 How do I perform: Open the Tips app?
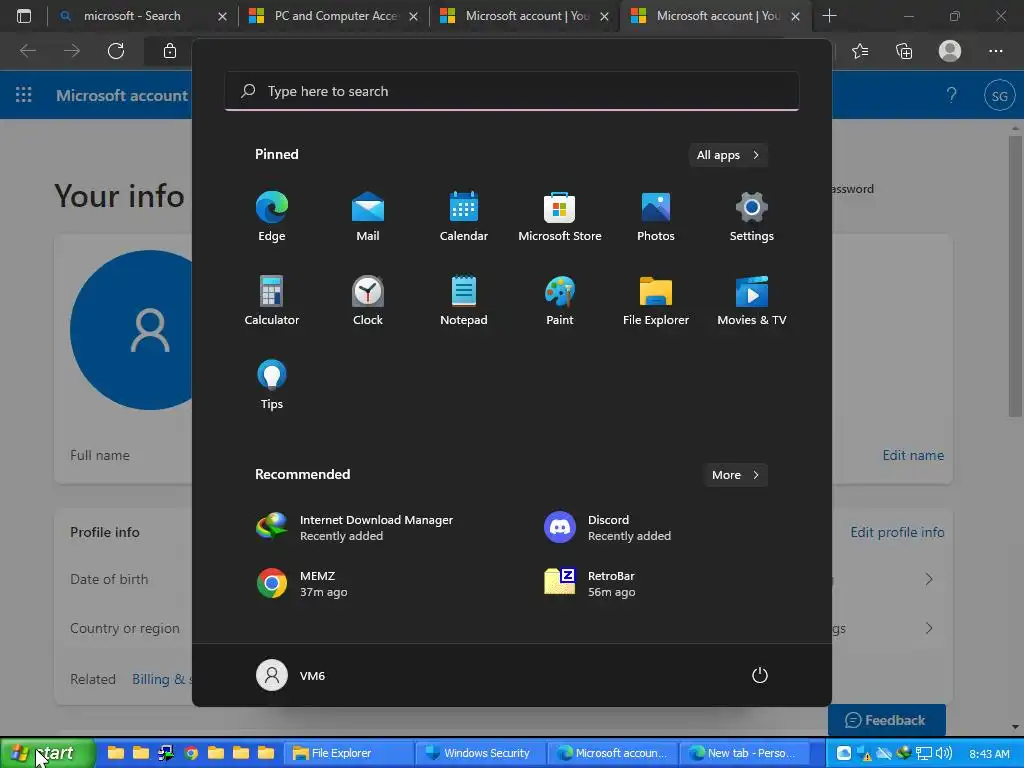272,385
